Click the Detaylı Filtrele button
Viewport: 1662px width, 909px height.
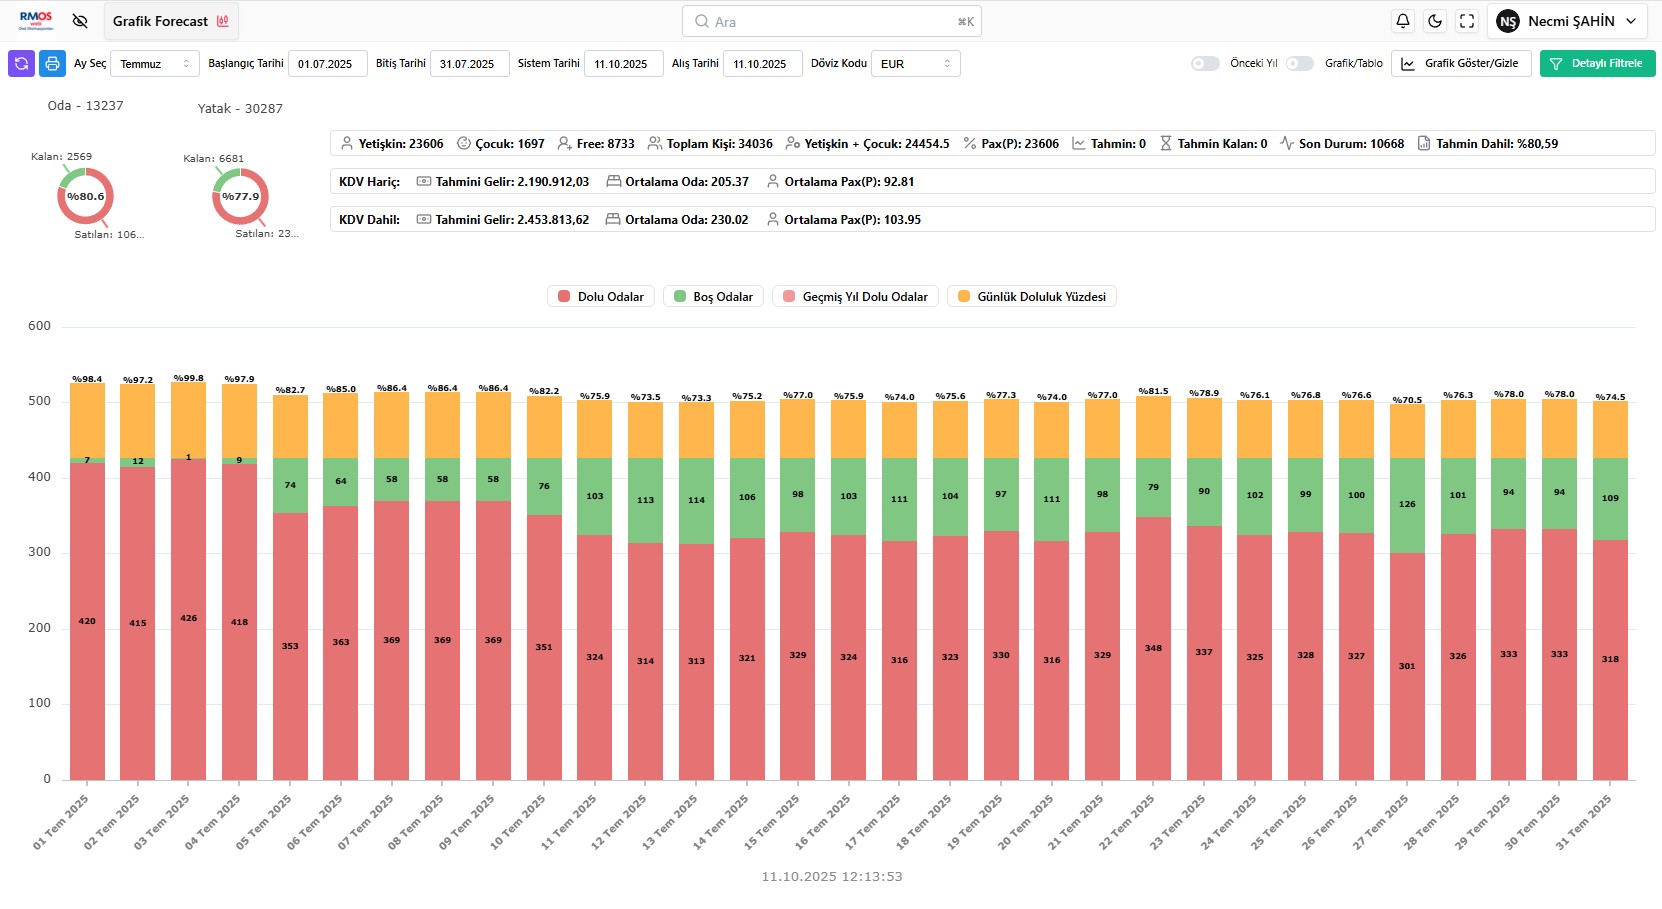click(1597, 64)
